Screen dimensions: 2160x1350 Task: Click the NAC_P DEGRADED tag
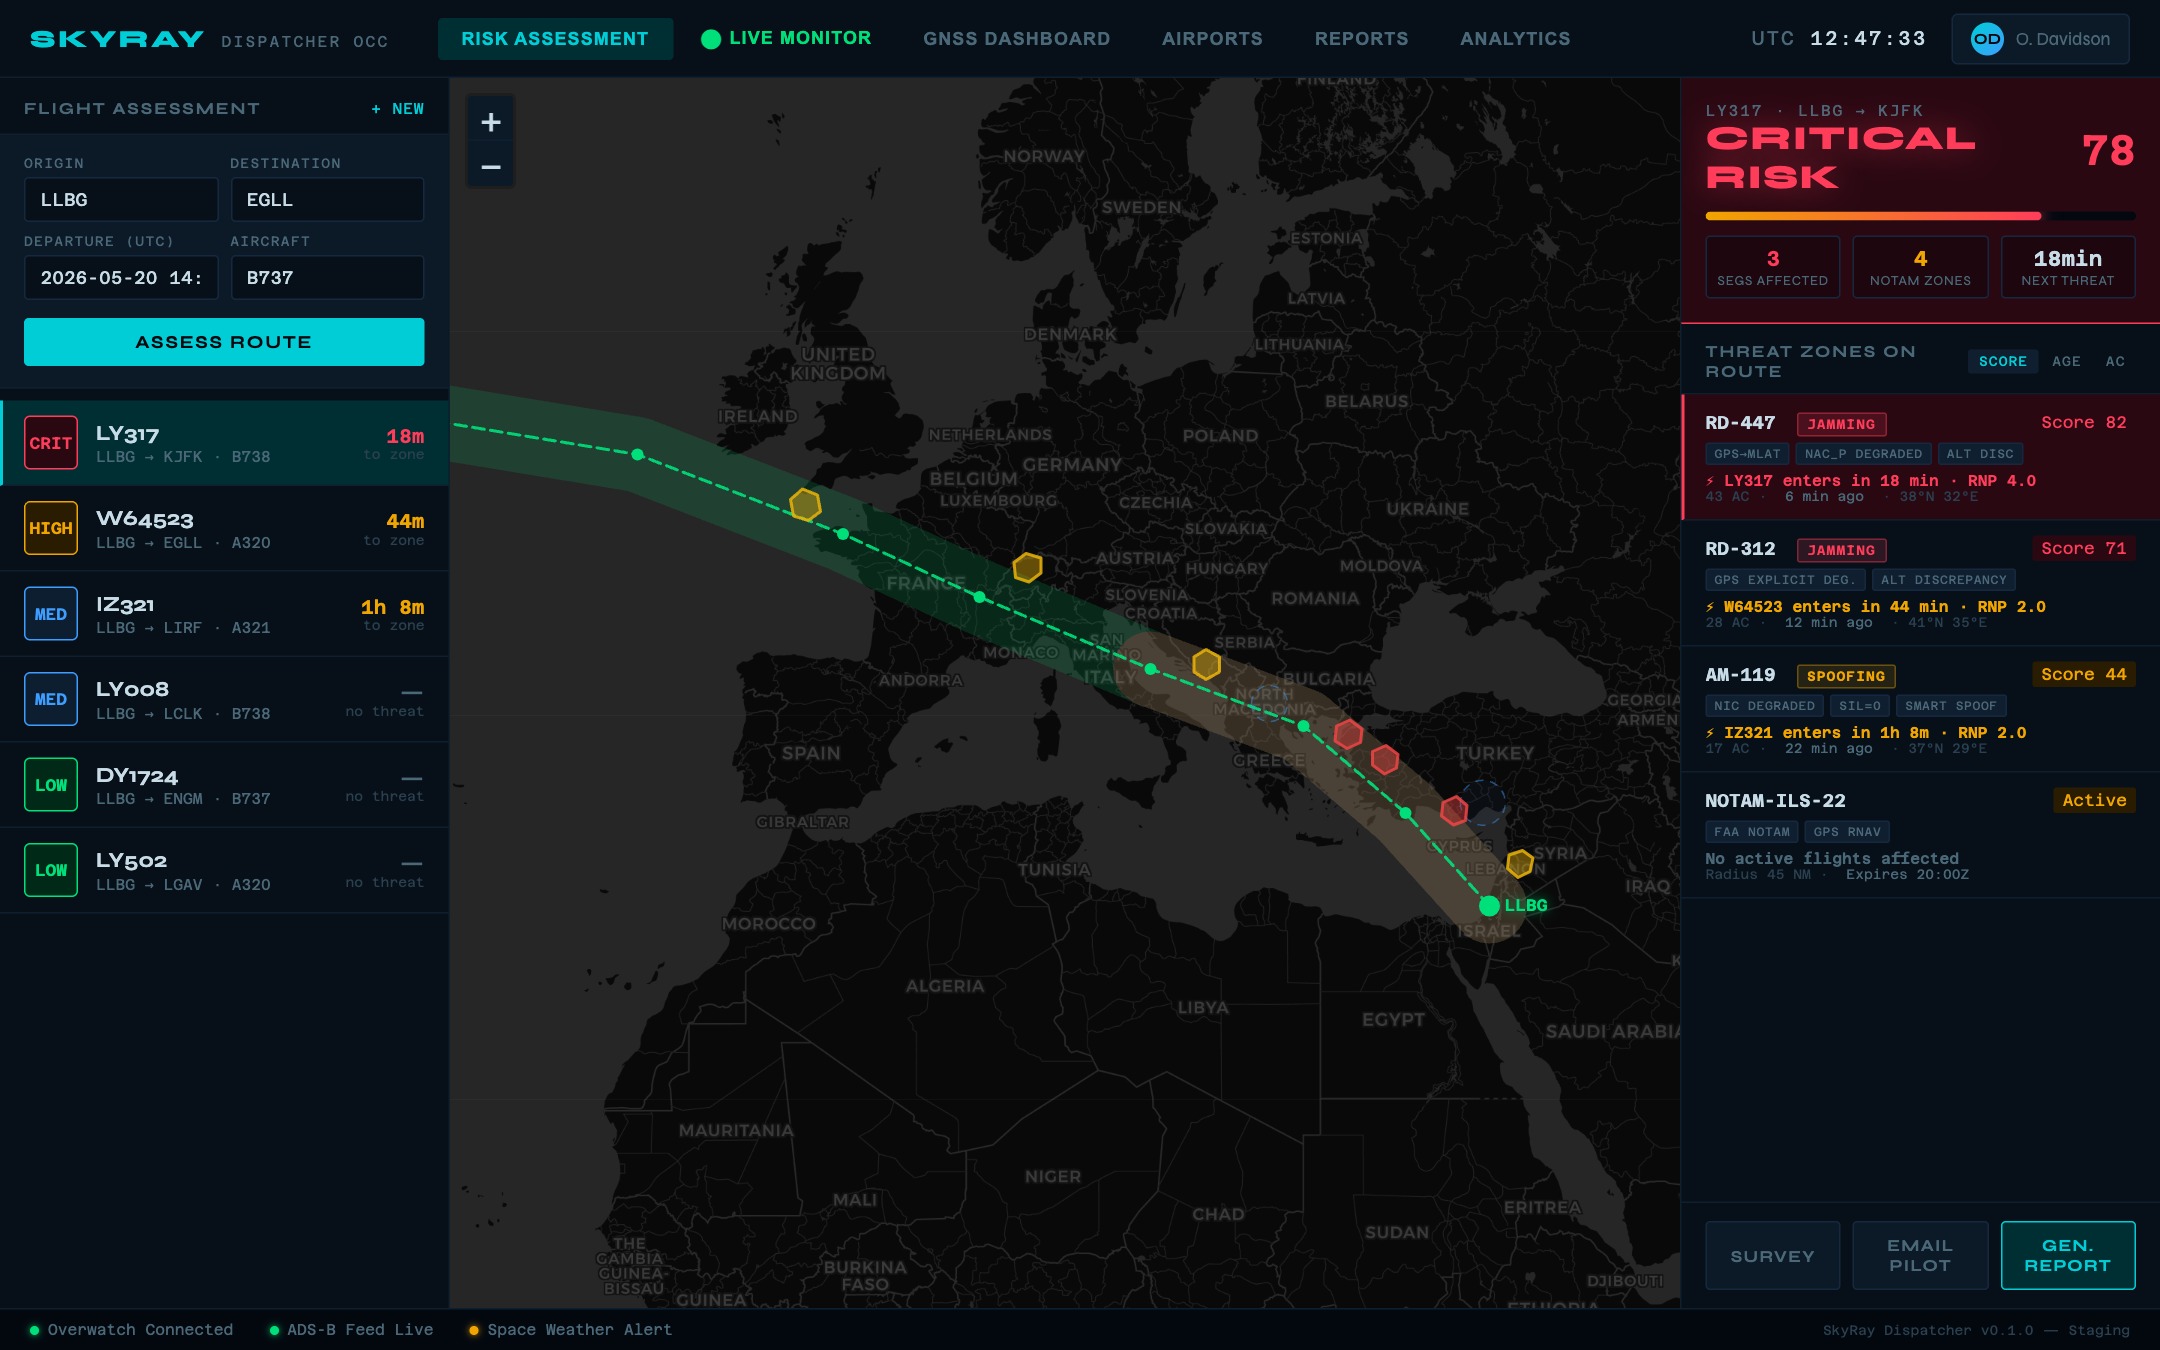click(1863, 454)
